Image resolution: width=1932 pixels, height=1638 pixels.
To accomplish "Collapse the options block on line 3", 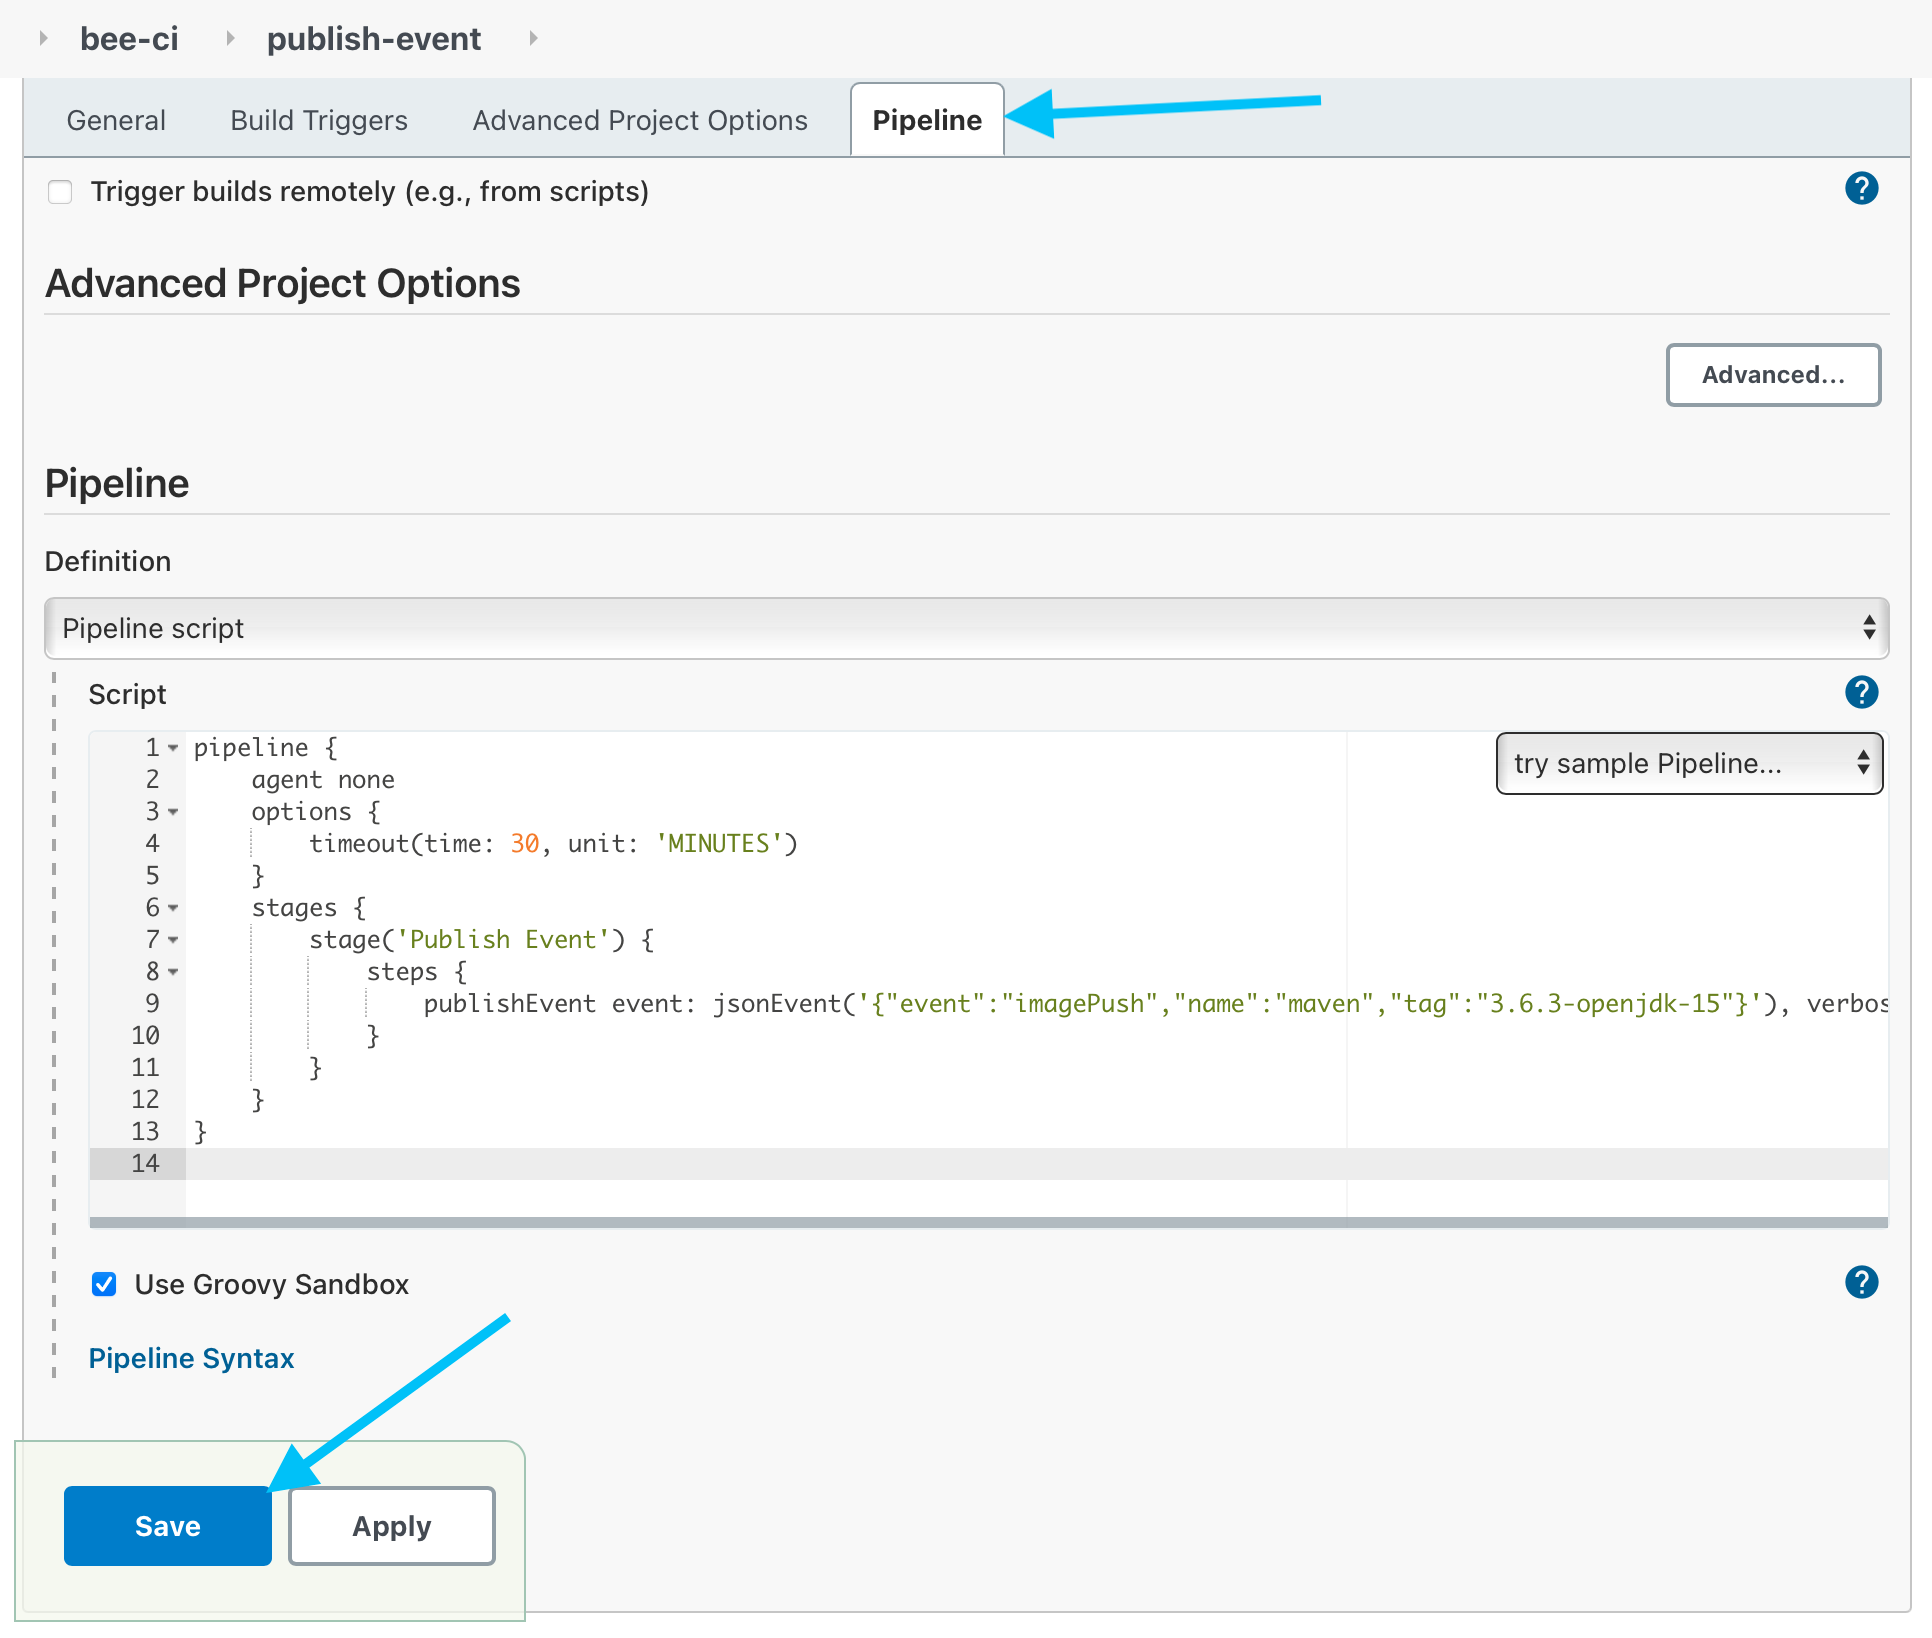I will click(x=172, y=813).
